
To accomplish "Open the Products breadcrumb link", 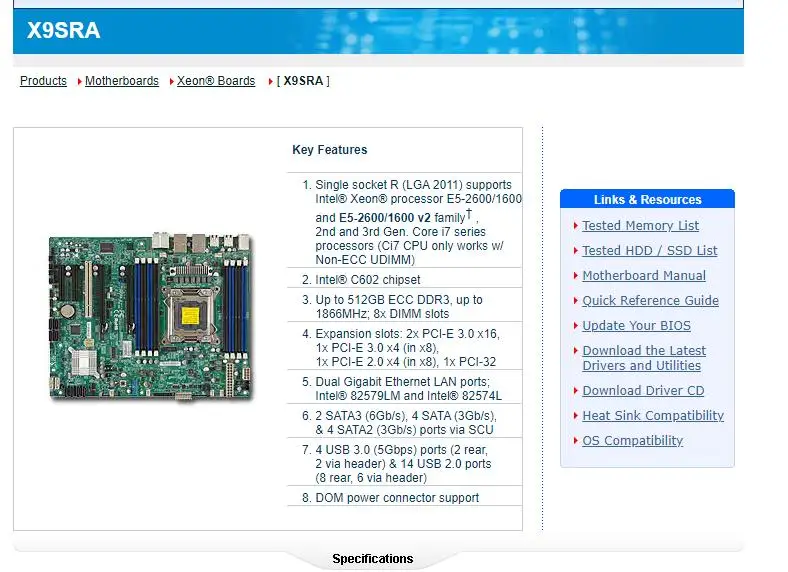I will click(43, 81).
